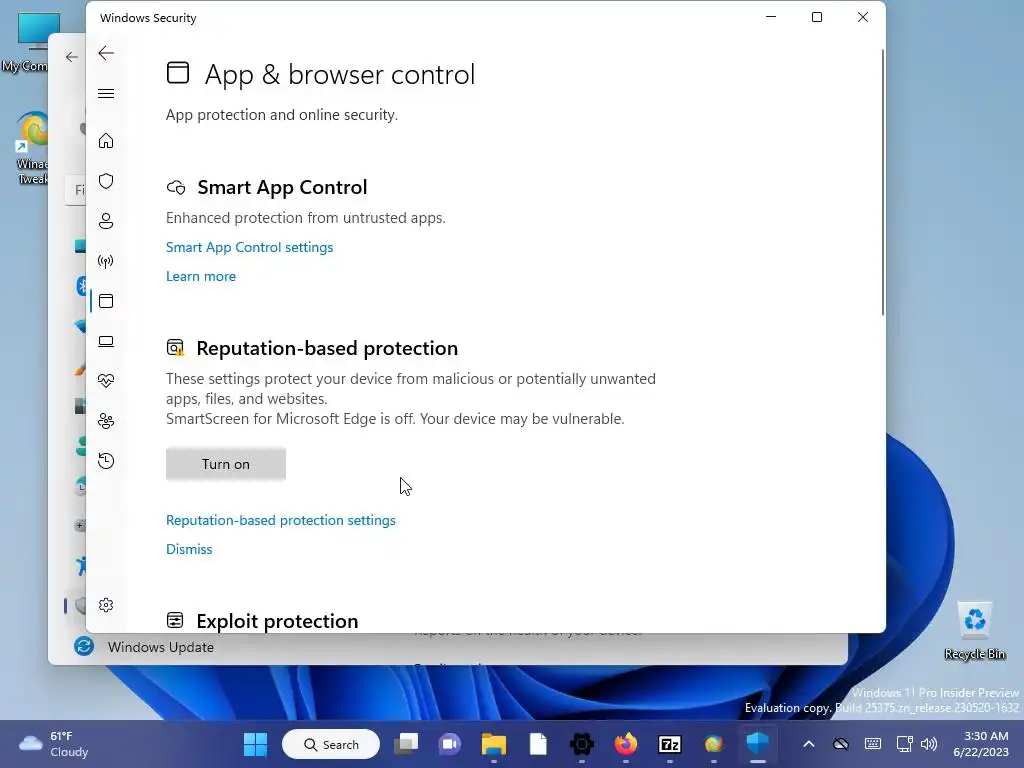Viewport: 1024px width, 768px height.
Task: Open the weather widget showing 61°F Cloudy
Action: point(54,744)
